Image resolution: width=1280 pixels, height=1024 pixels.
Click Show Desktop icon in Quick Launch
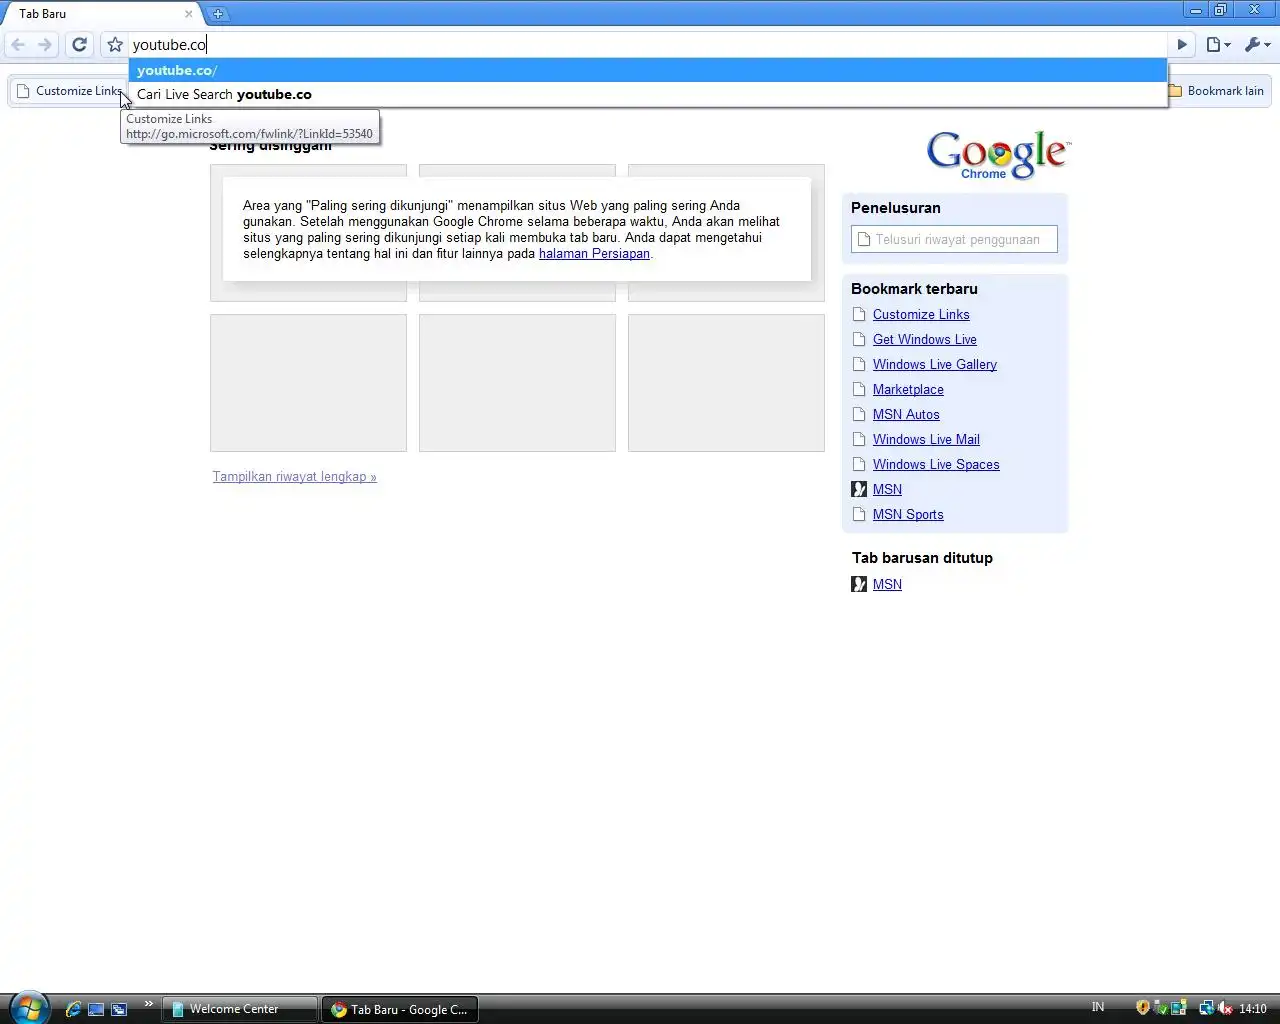tap(96, 1009)
